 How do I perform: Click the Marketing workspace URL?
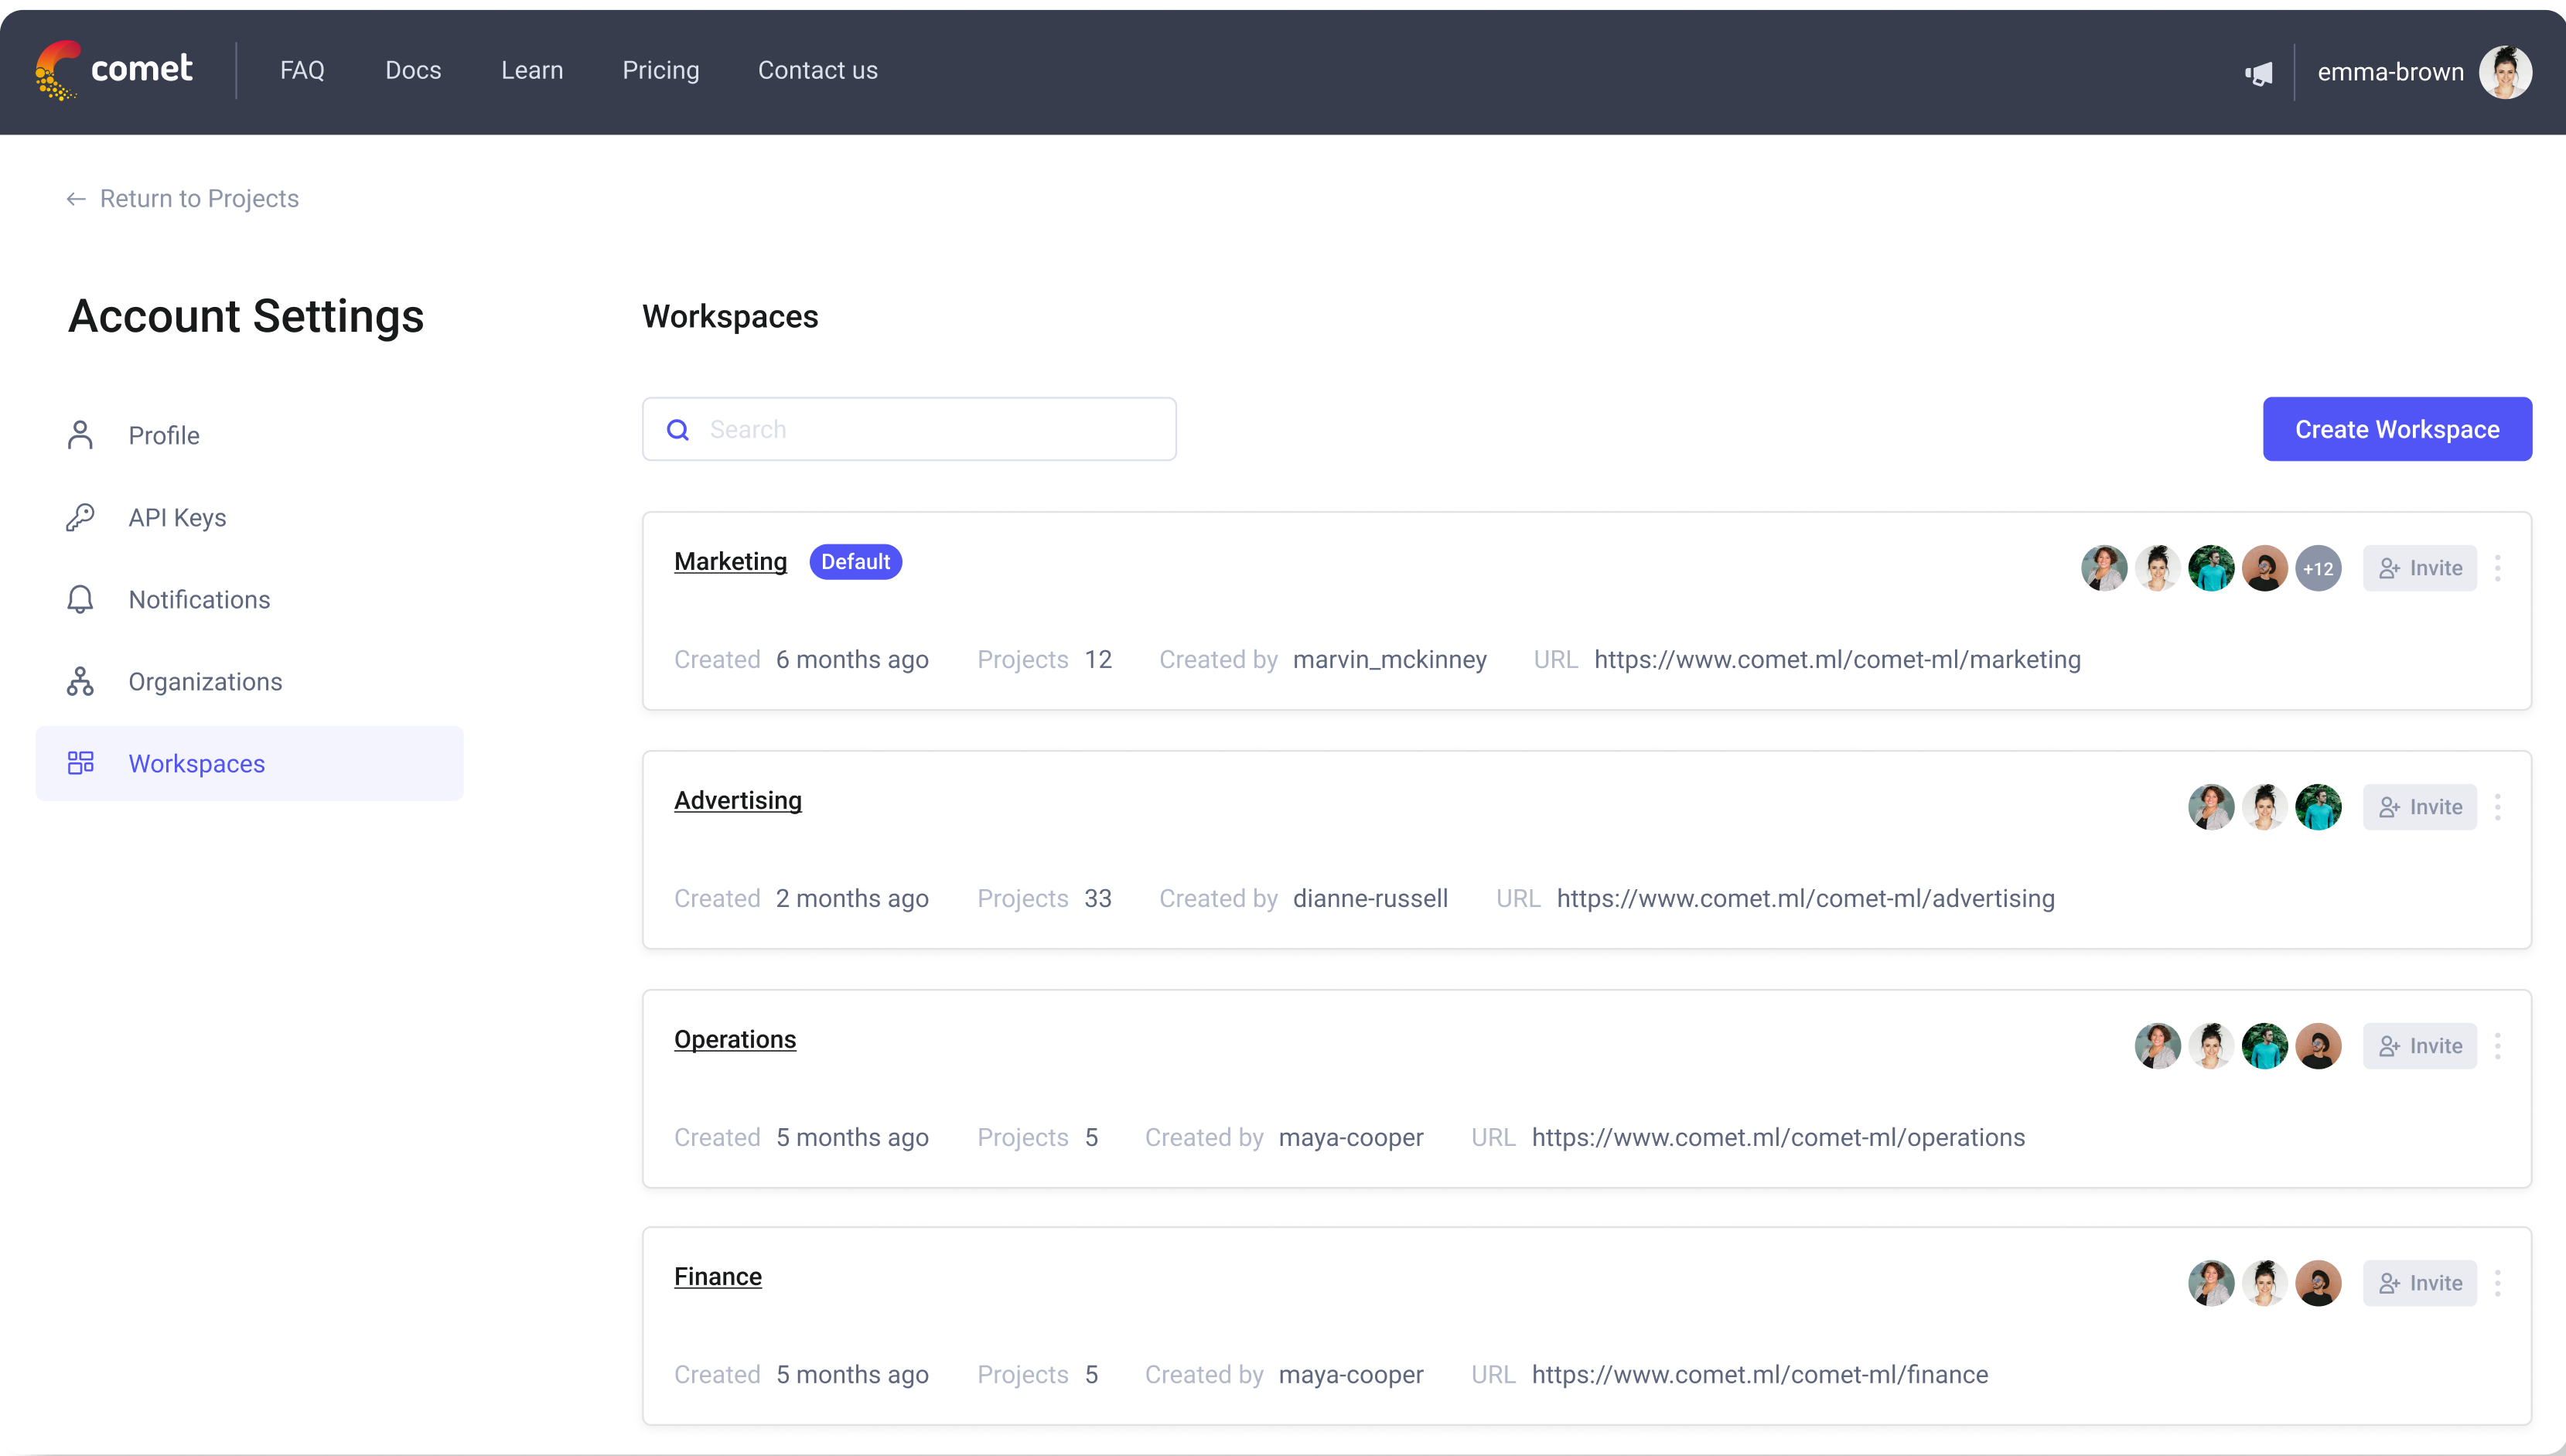1837,659
